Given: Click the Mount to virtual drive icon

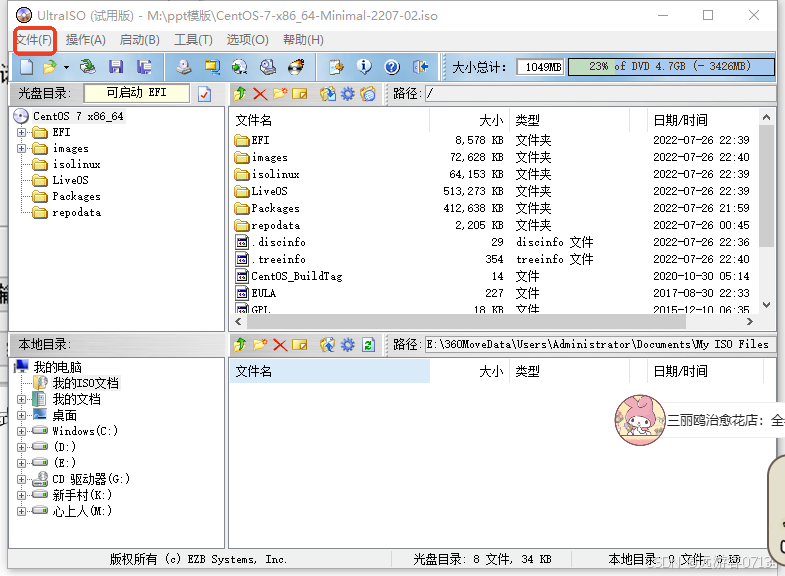Looking at the screenshot, I should [268, 67].
